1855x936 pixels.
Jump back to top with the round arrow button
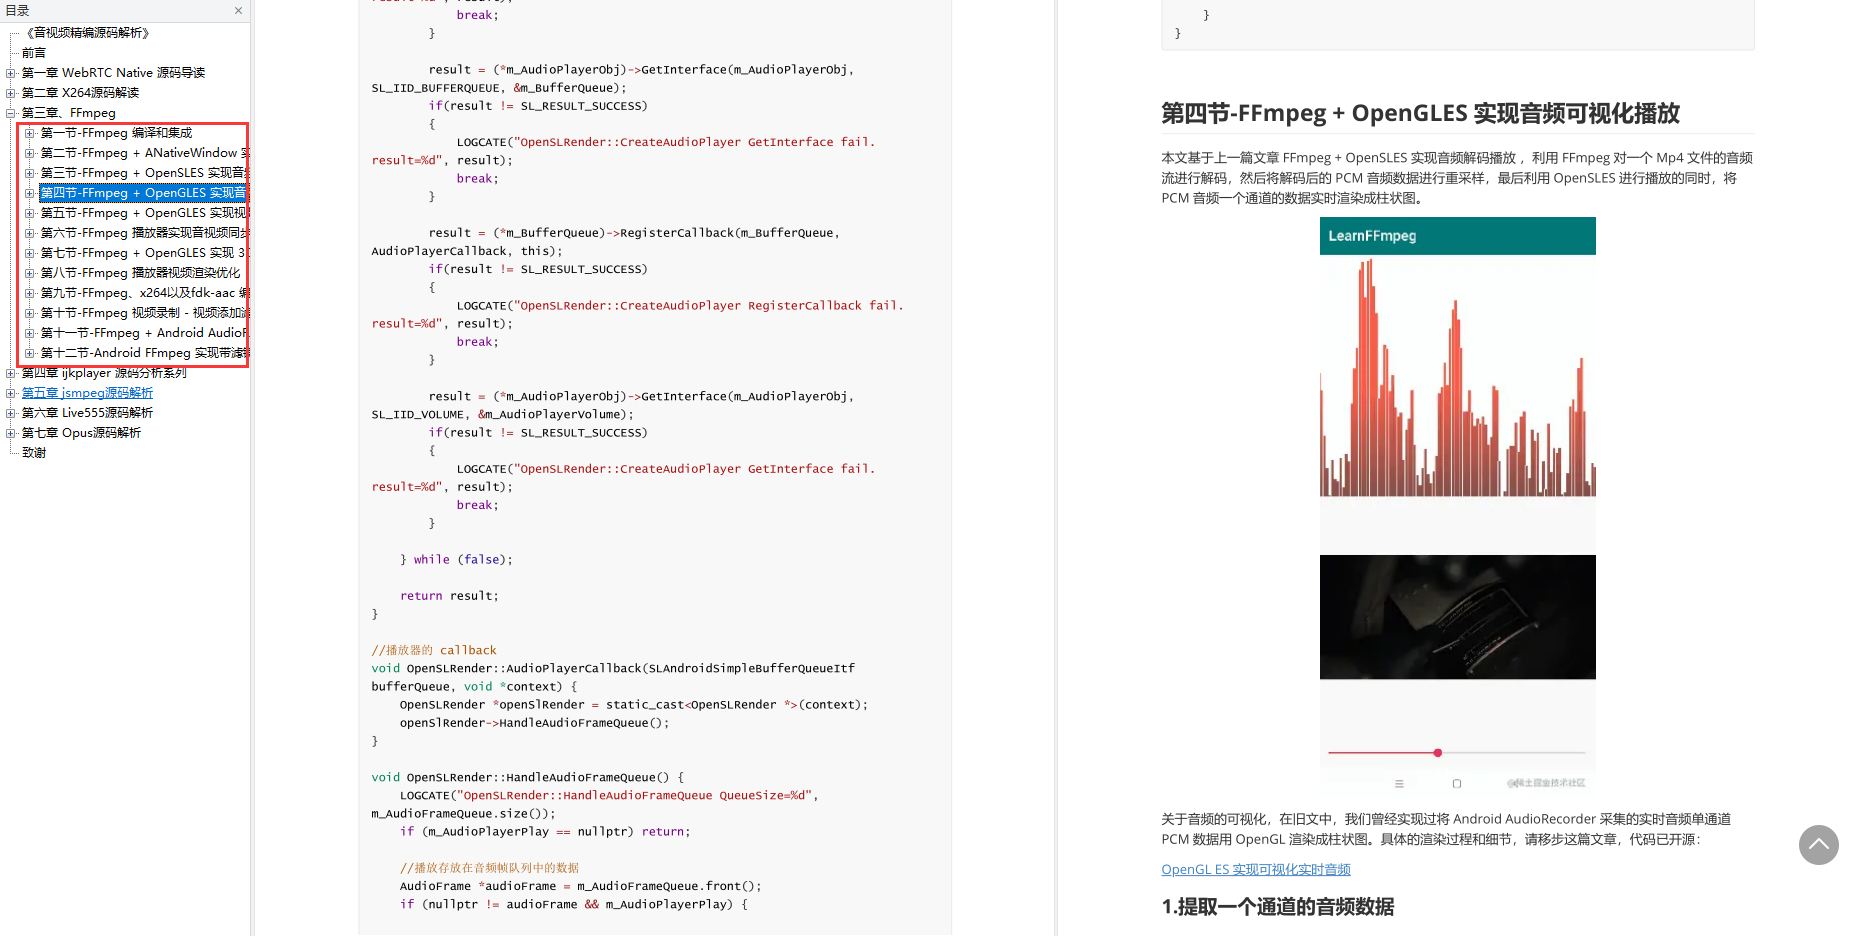click(1818, 845)
